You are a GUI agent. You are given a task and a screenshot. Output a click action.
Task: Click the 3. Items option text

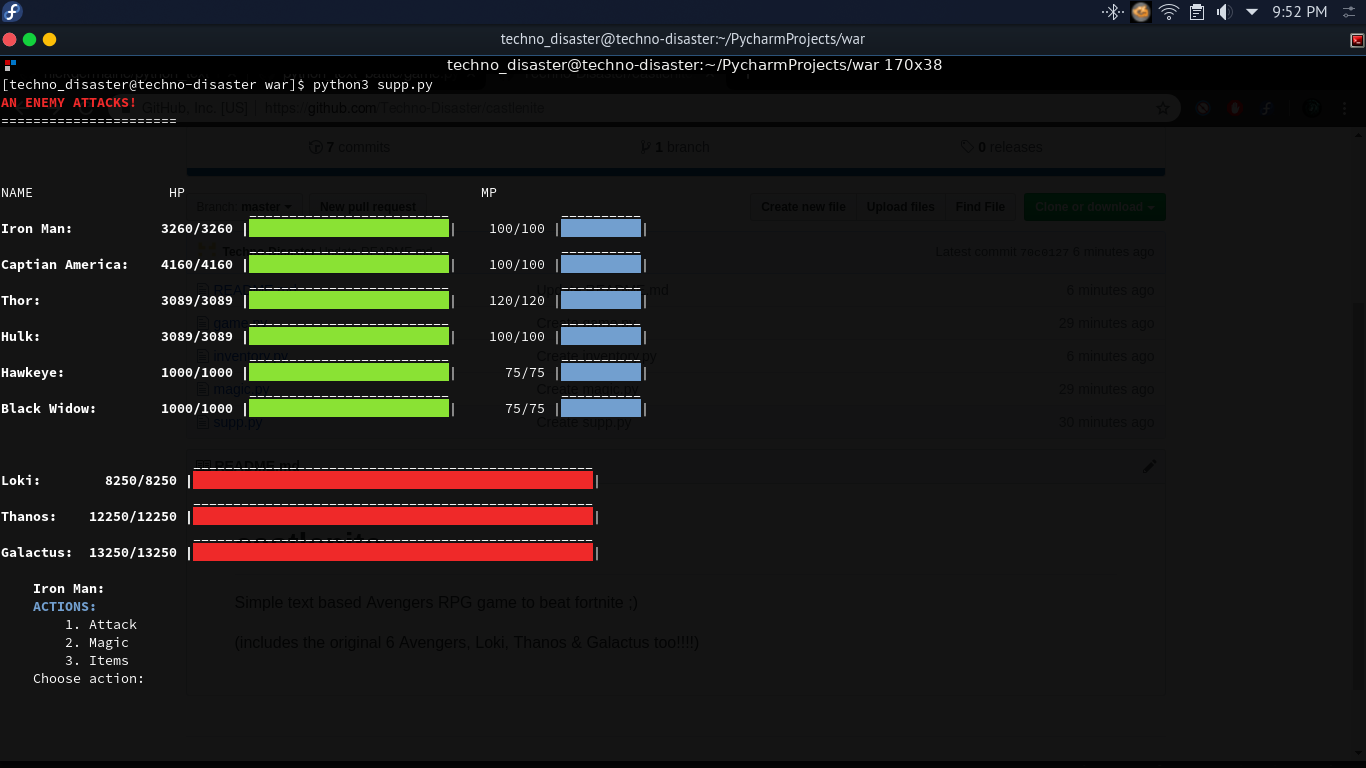(x=97, y=660)
